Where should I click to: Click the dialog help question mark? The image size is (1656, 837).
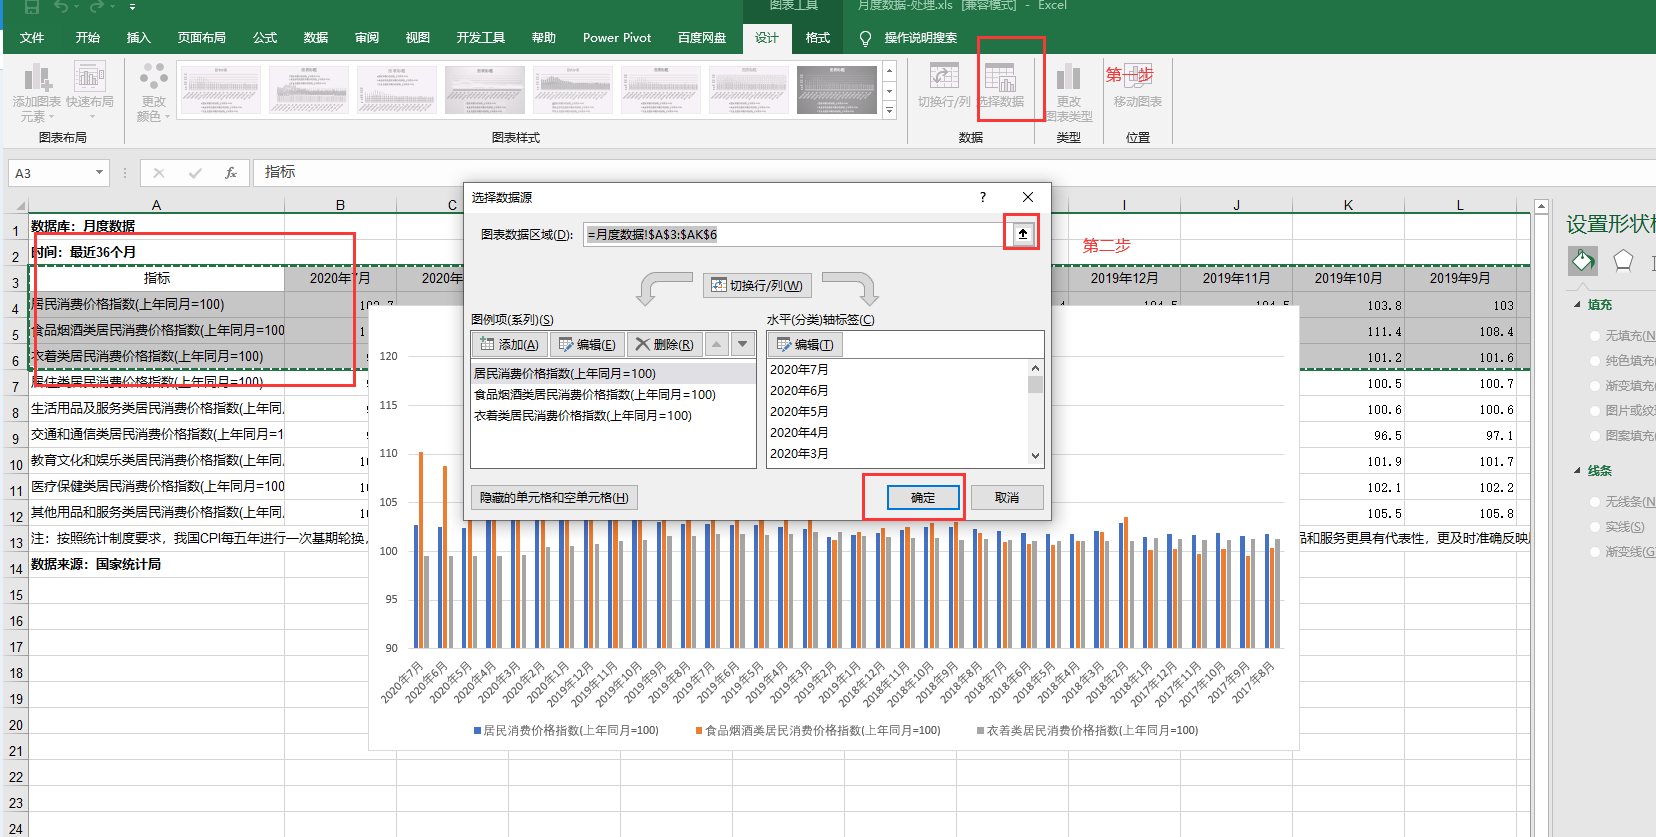(x=983, y=197)
